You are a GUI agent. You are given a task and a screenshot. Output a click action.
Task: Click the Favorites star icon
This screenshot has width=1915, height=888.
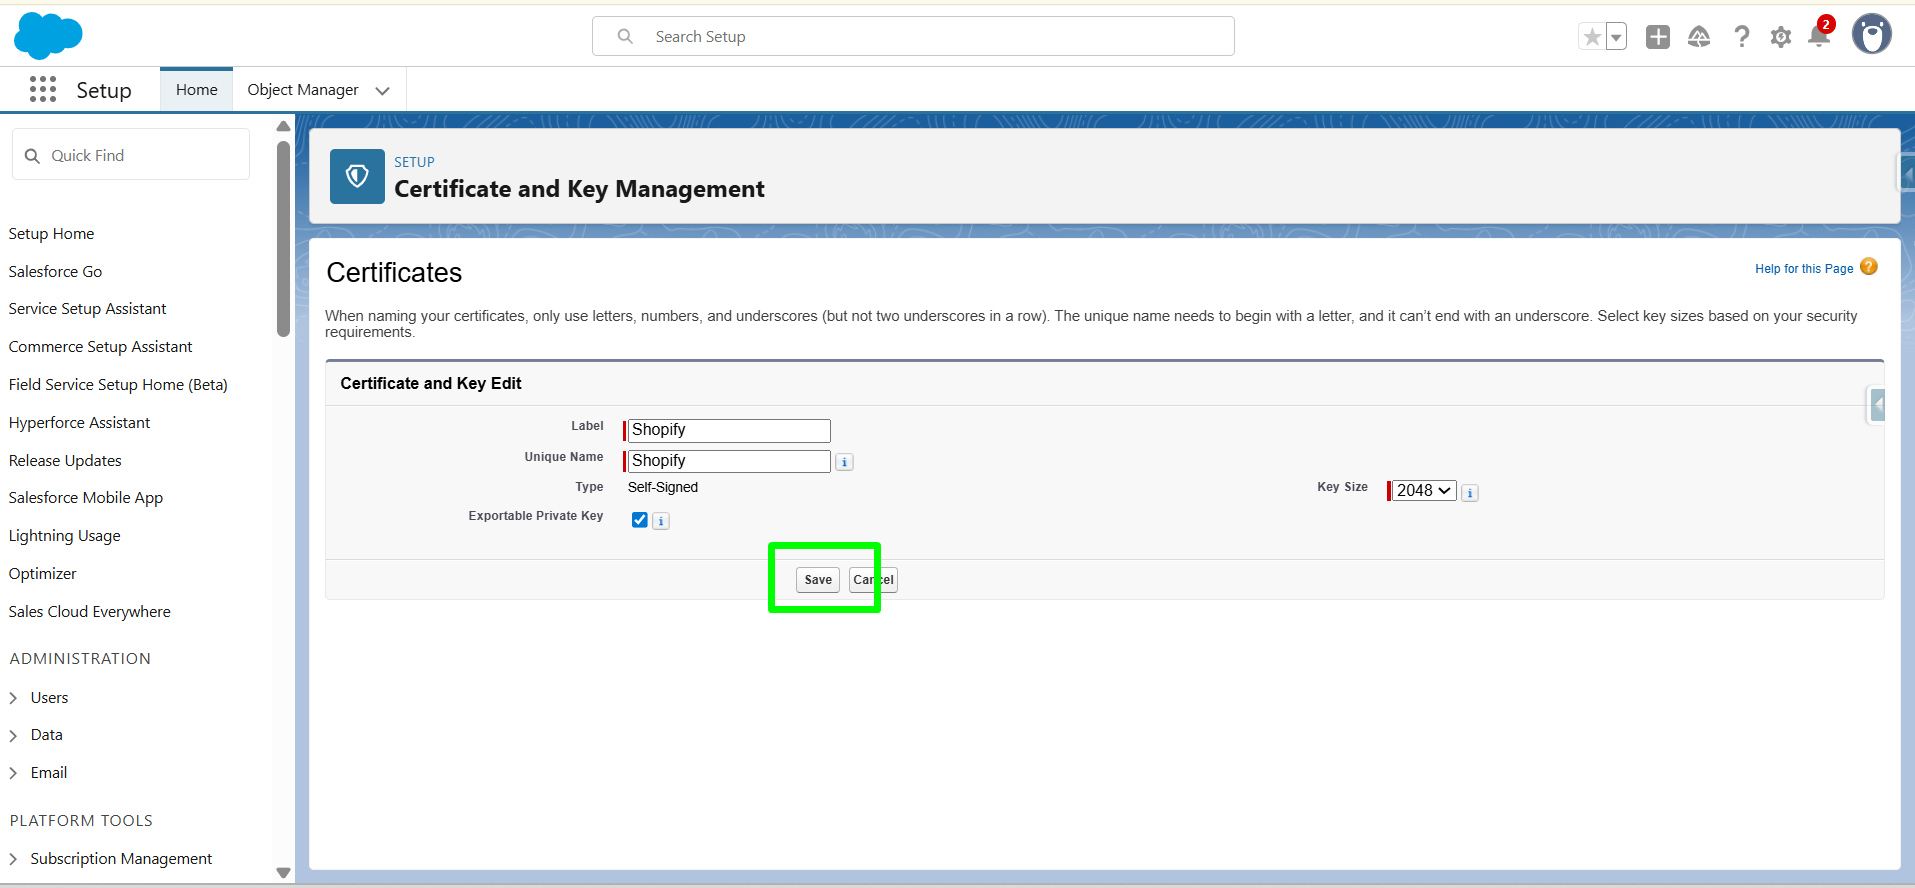pyautogui.click(x=1592, y=37)
